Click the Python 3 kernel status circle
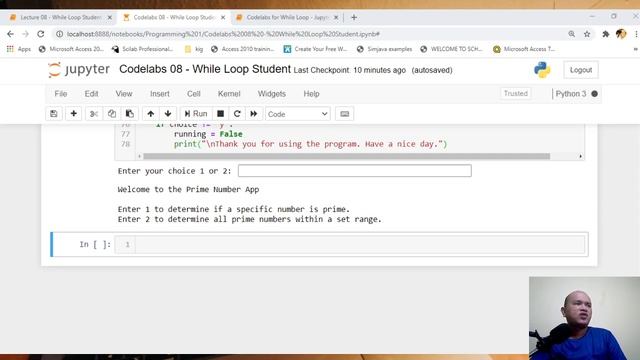 pyautogui.click(x=595, y=94)
